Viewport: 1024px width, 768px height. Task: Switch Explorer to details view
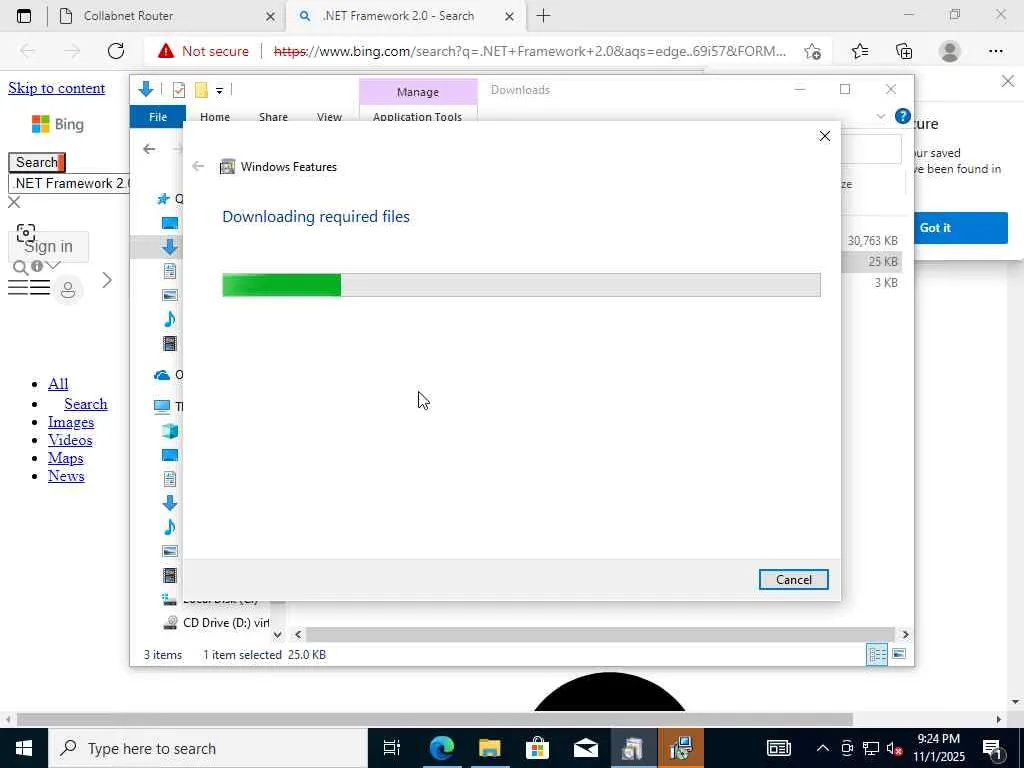[876, 654]
